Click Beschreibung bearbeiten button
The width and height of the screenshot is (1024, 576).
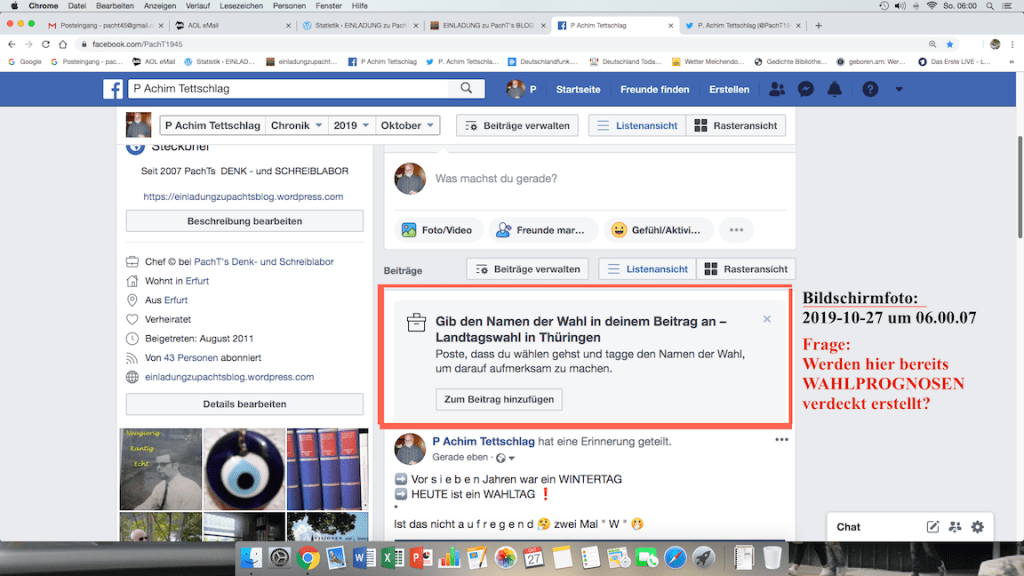point(244,221)
